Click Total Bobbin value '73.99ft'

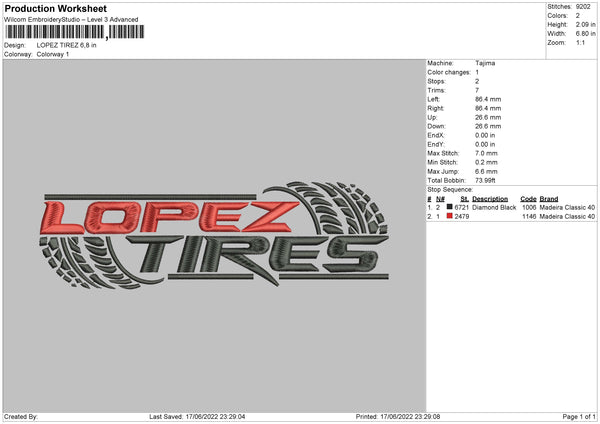pos(485,181)
